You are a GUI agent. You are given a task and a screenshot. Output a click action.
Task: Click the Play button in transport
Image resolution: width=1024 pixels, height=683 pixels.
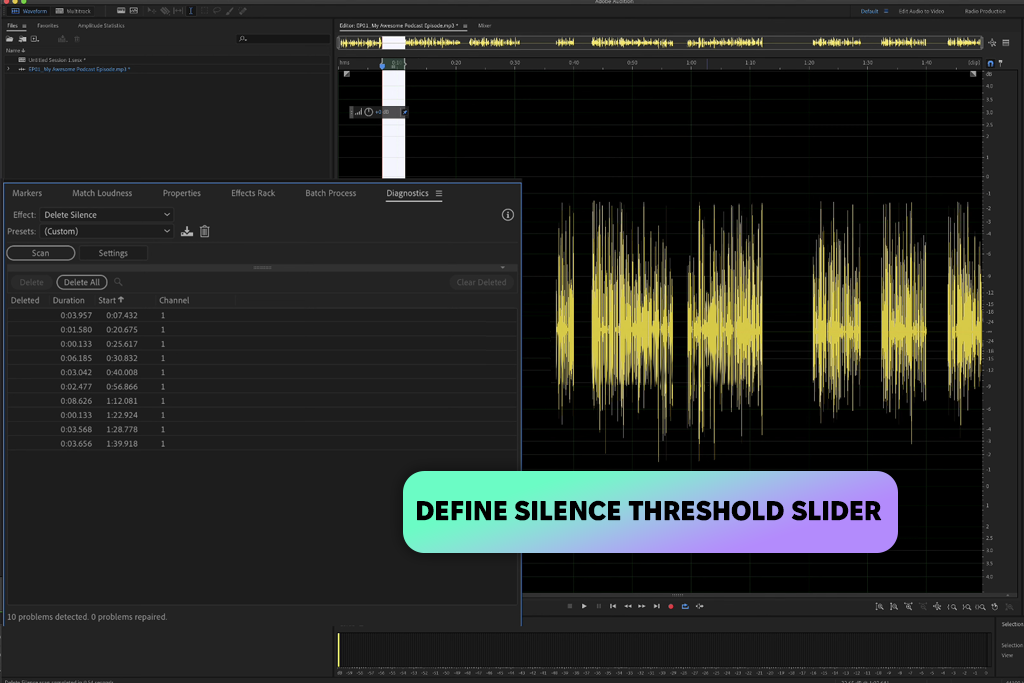click(x=584, y=606)
